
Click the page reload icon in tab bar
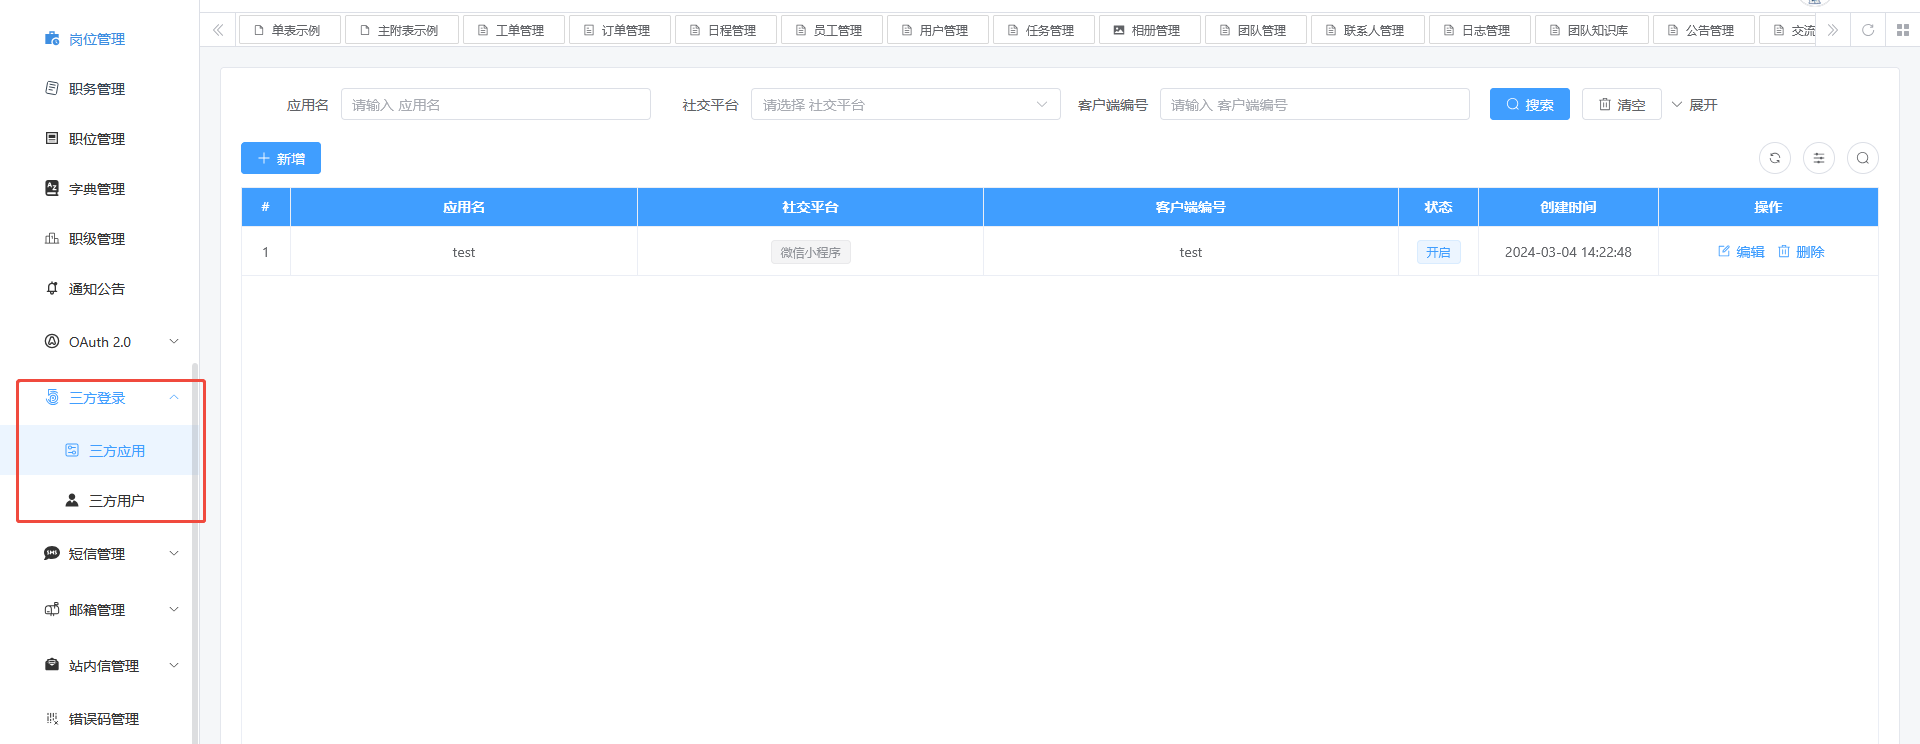(x=1867, y=30)
